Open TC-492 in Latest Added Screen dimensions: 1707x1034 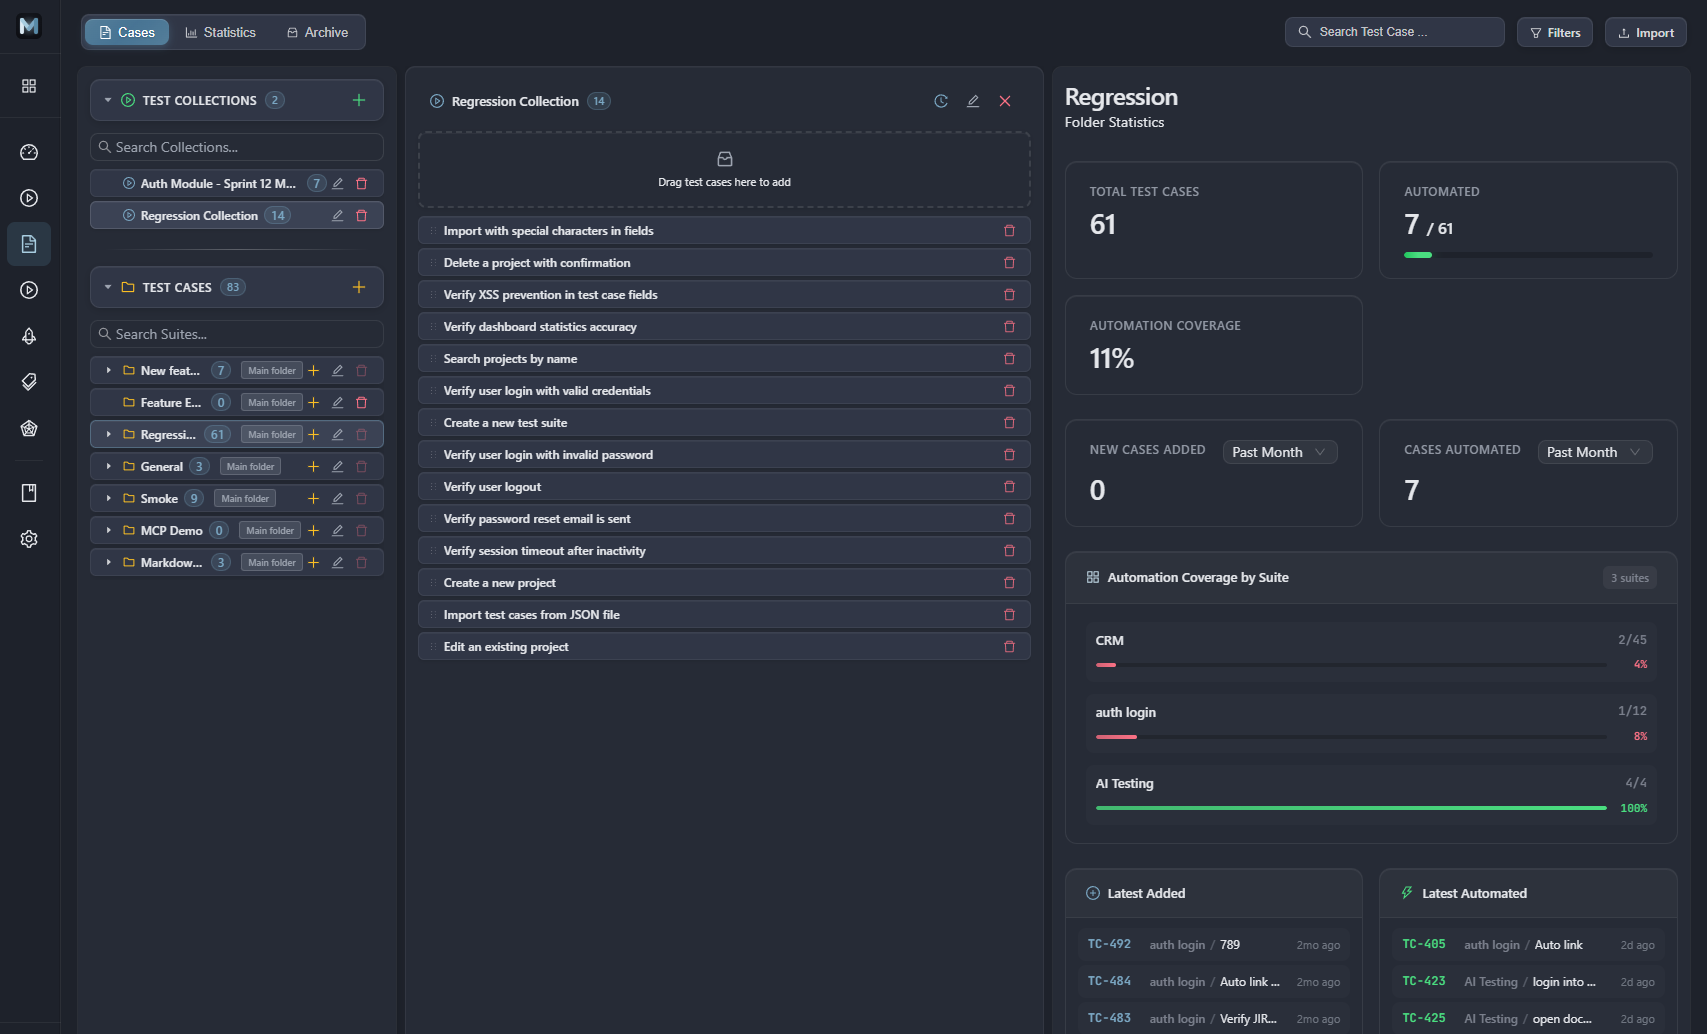pos(1214,945)
